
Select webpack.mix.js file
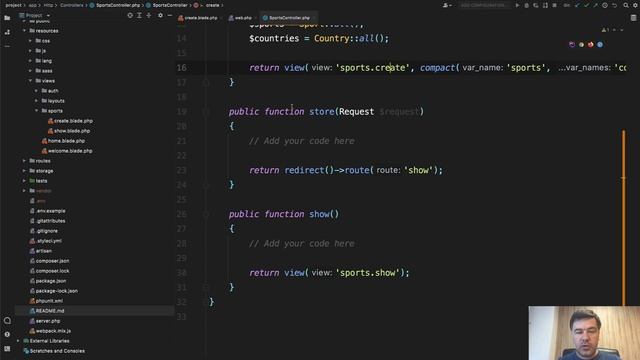[x=50, y=331]
